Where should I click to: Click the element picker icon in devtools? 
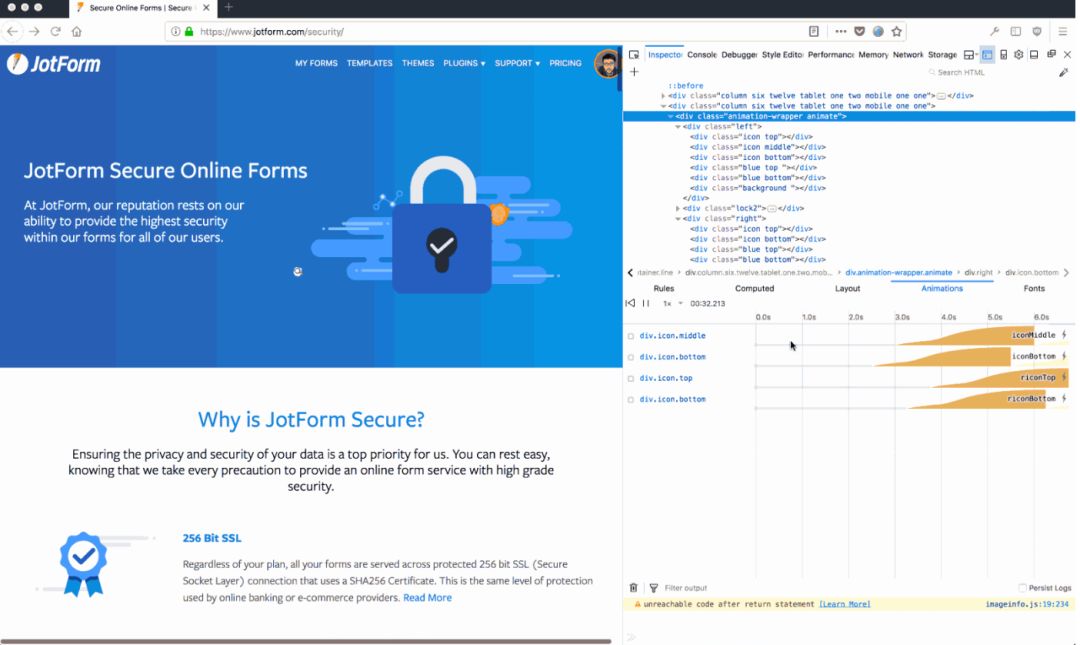(x=634, y=54)
